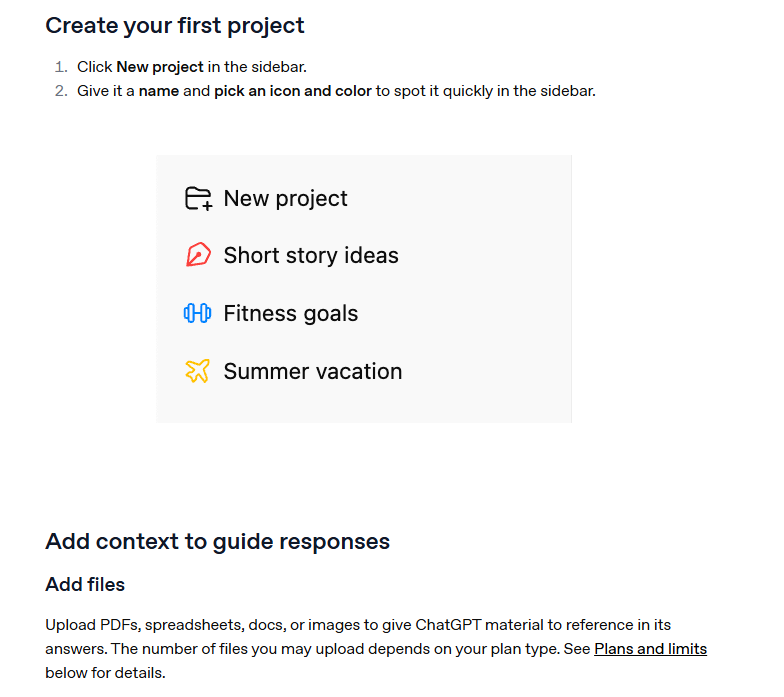Click the red pen icon for Short story ideas

198,254
